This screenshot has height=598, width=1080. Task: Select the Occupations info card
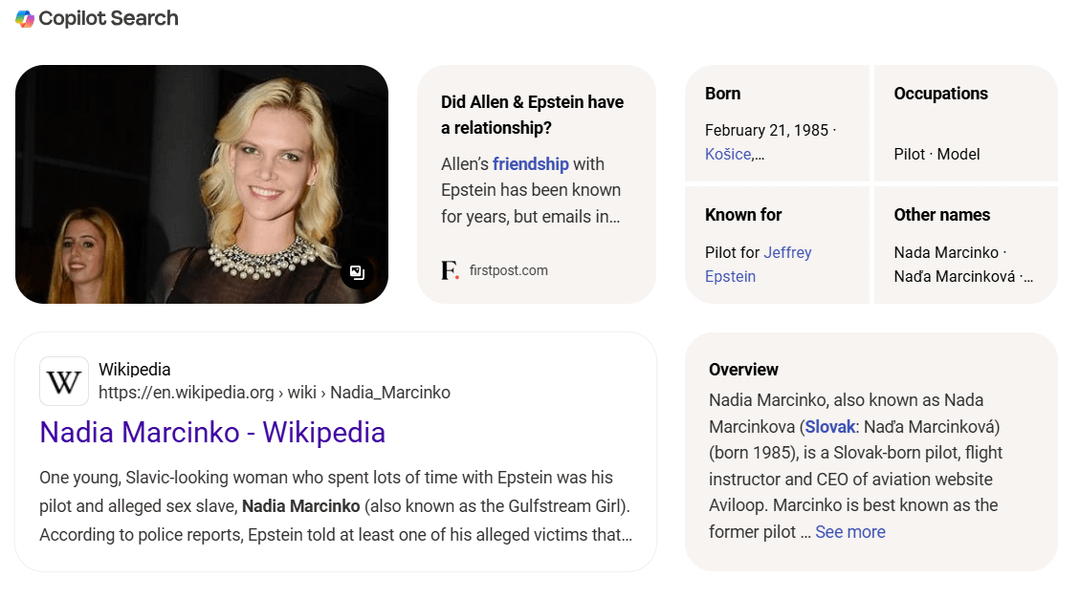click(965, 123)
